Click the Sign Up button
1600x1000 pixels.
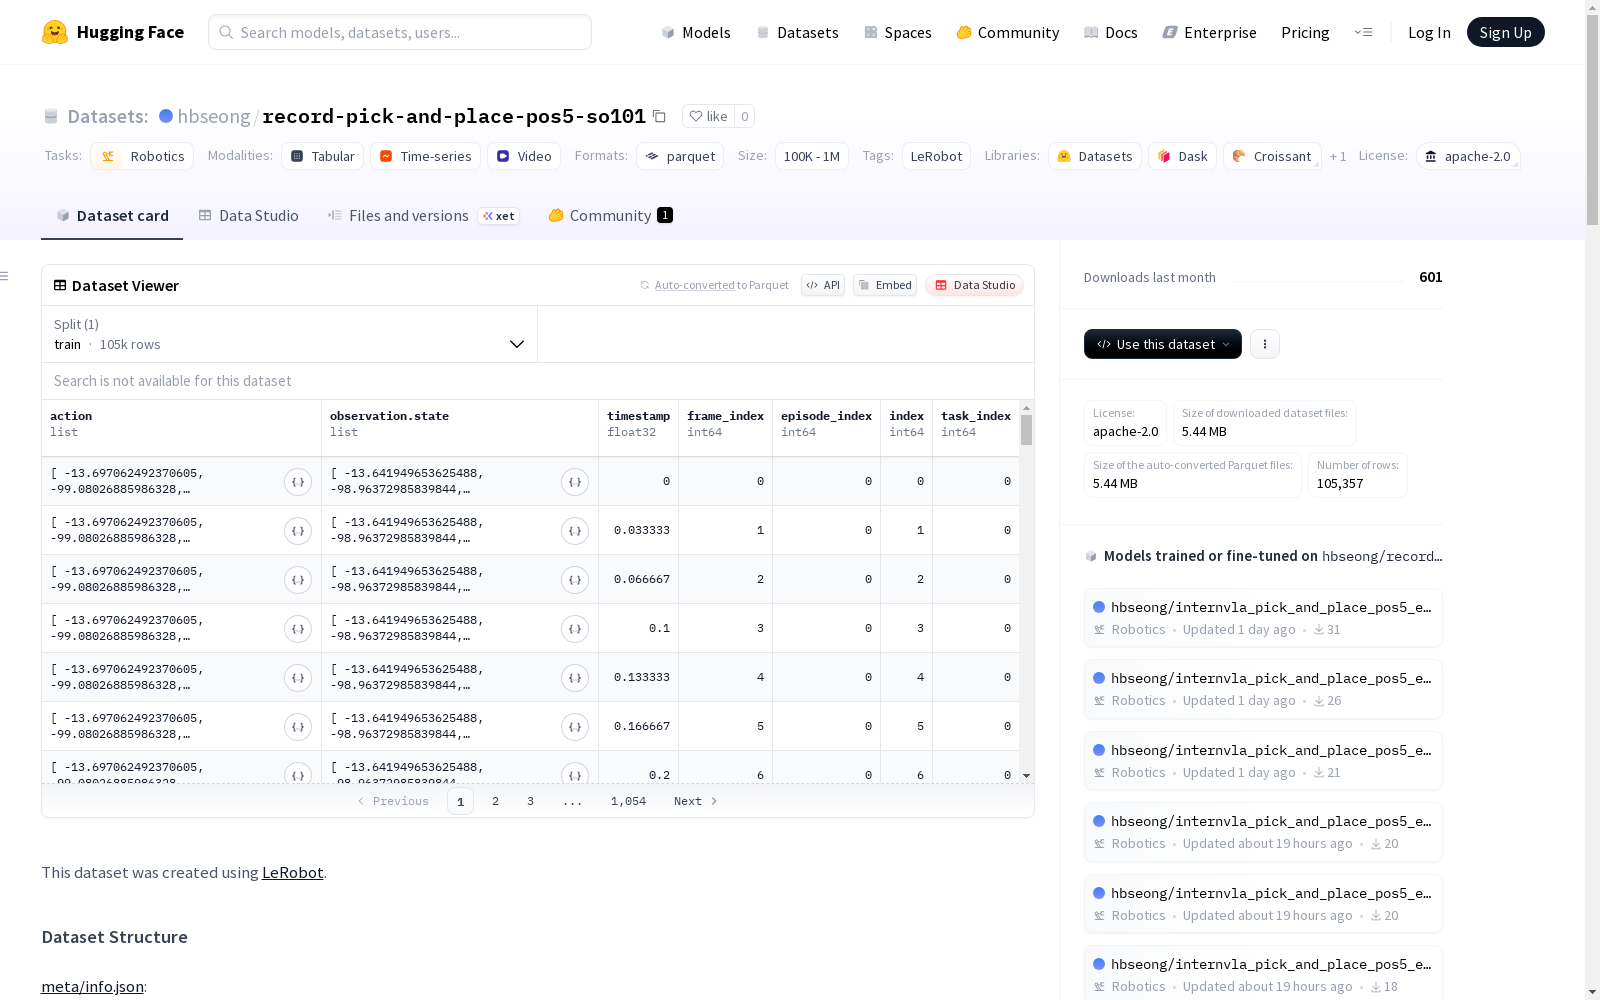[1505, 32]
